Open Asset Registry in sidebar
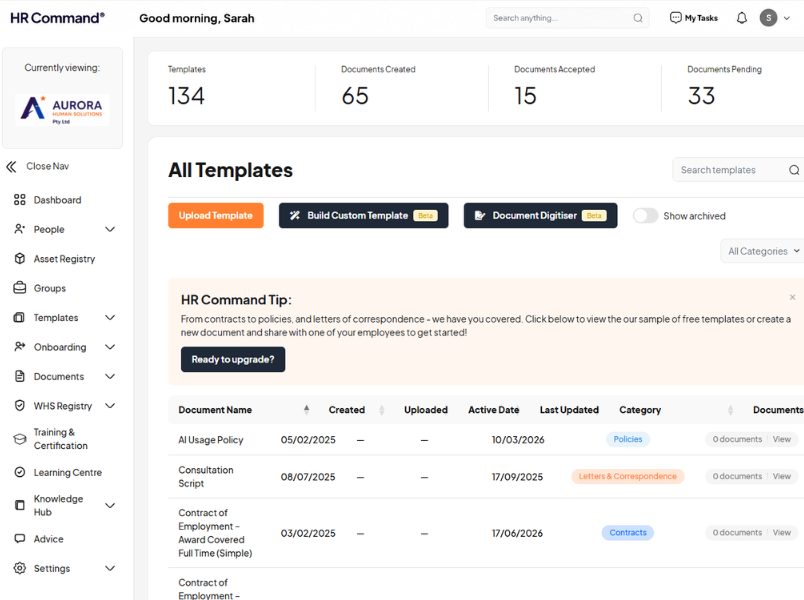This screenshot has height=600, width=804. 65,258
